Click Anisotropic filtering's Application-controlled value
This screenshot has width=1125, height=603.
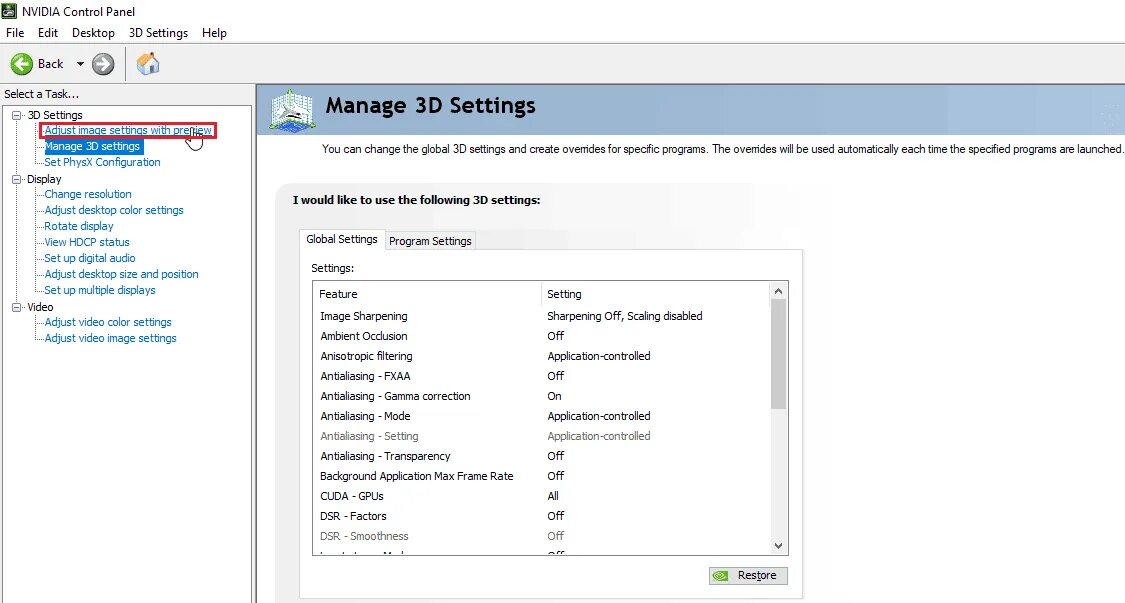click(598, 357)
